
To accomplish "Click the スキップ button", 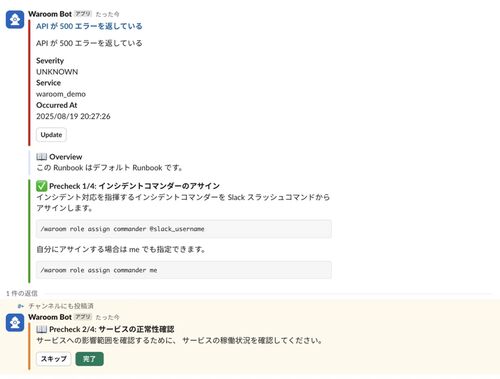I will tap(54, 359).
